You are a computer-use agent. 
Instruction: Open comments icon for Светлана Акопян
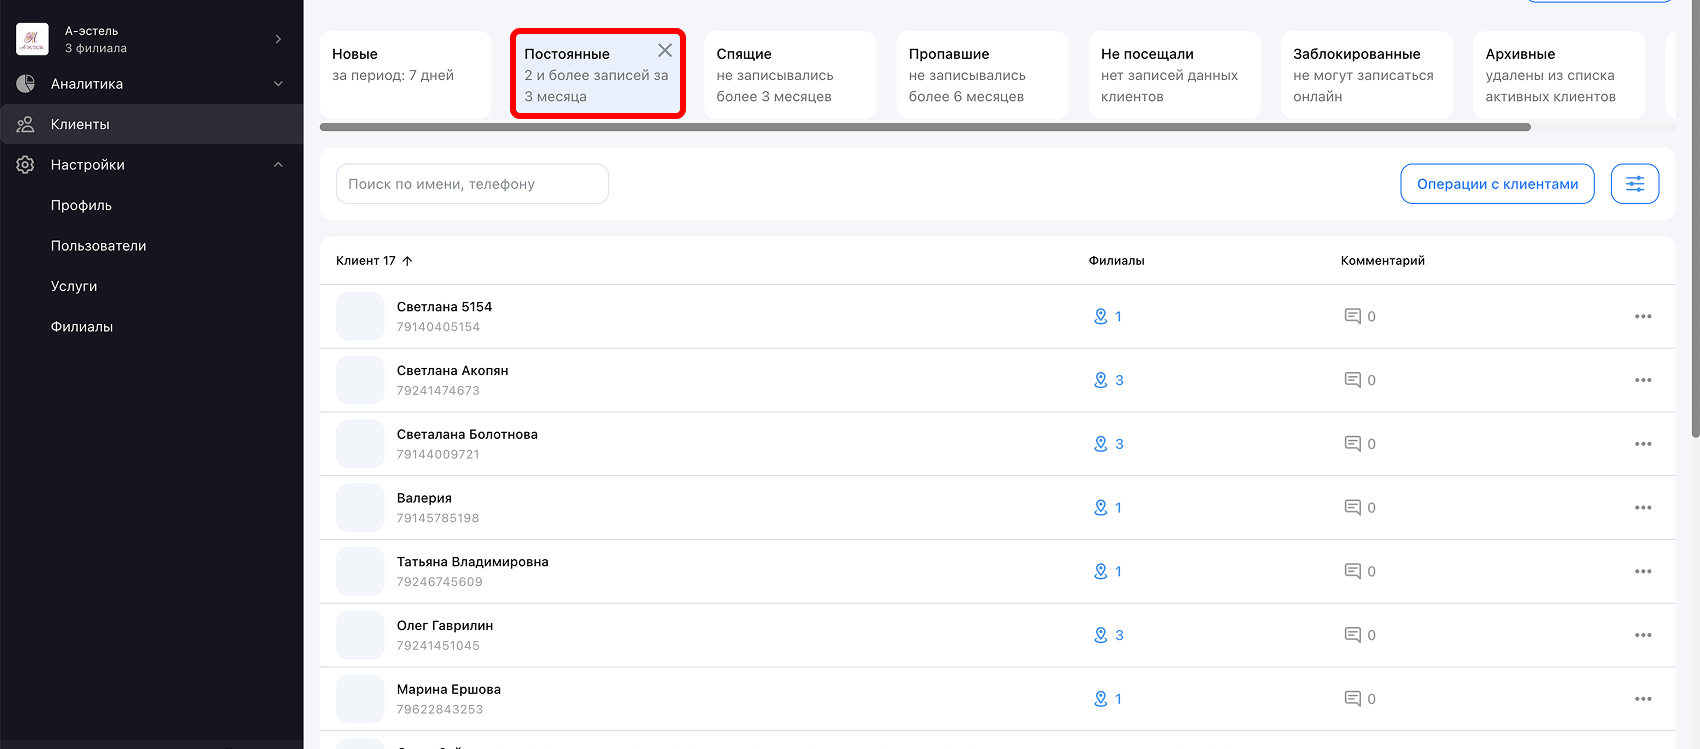tap(1352, 380)
